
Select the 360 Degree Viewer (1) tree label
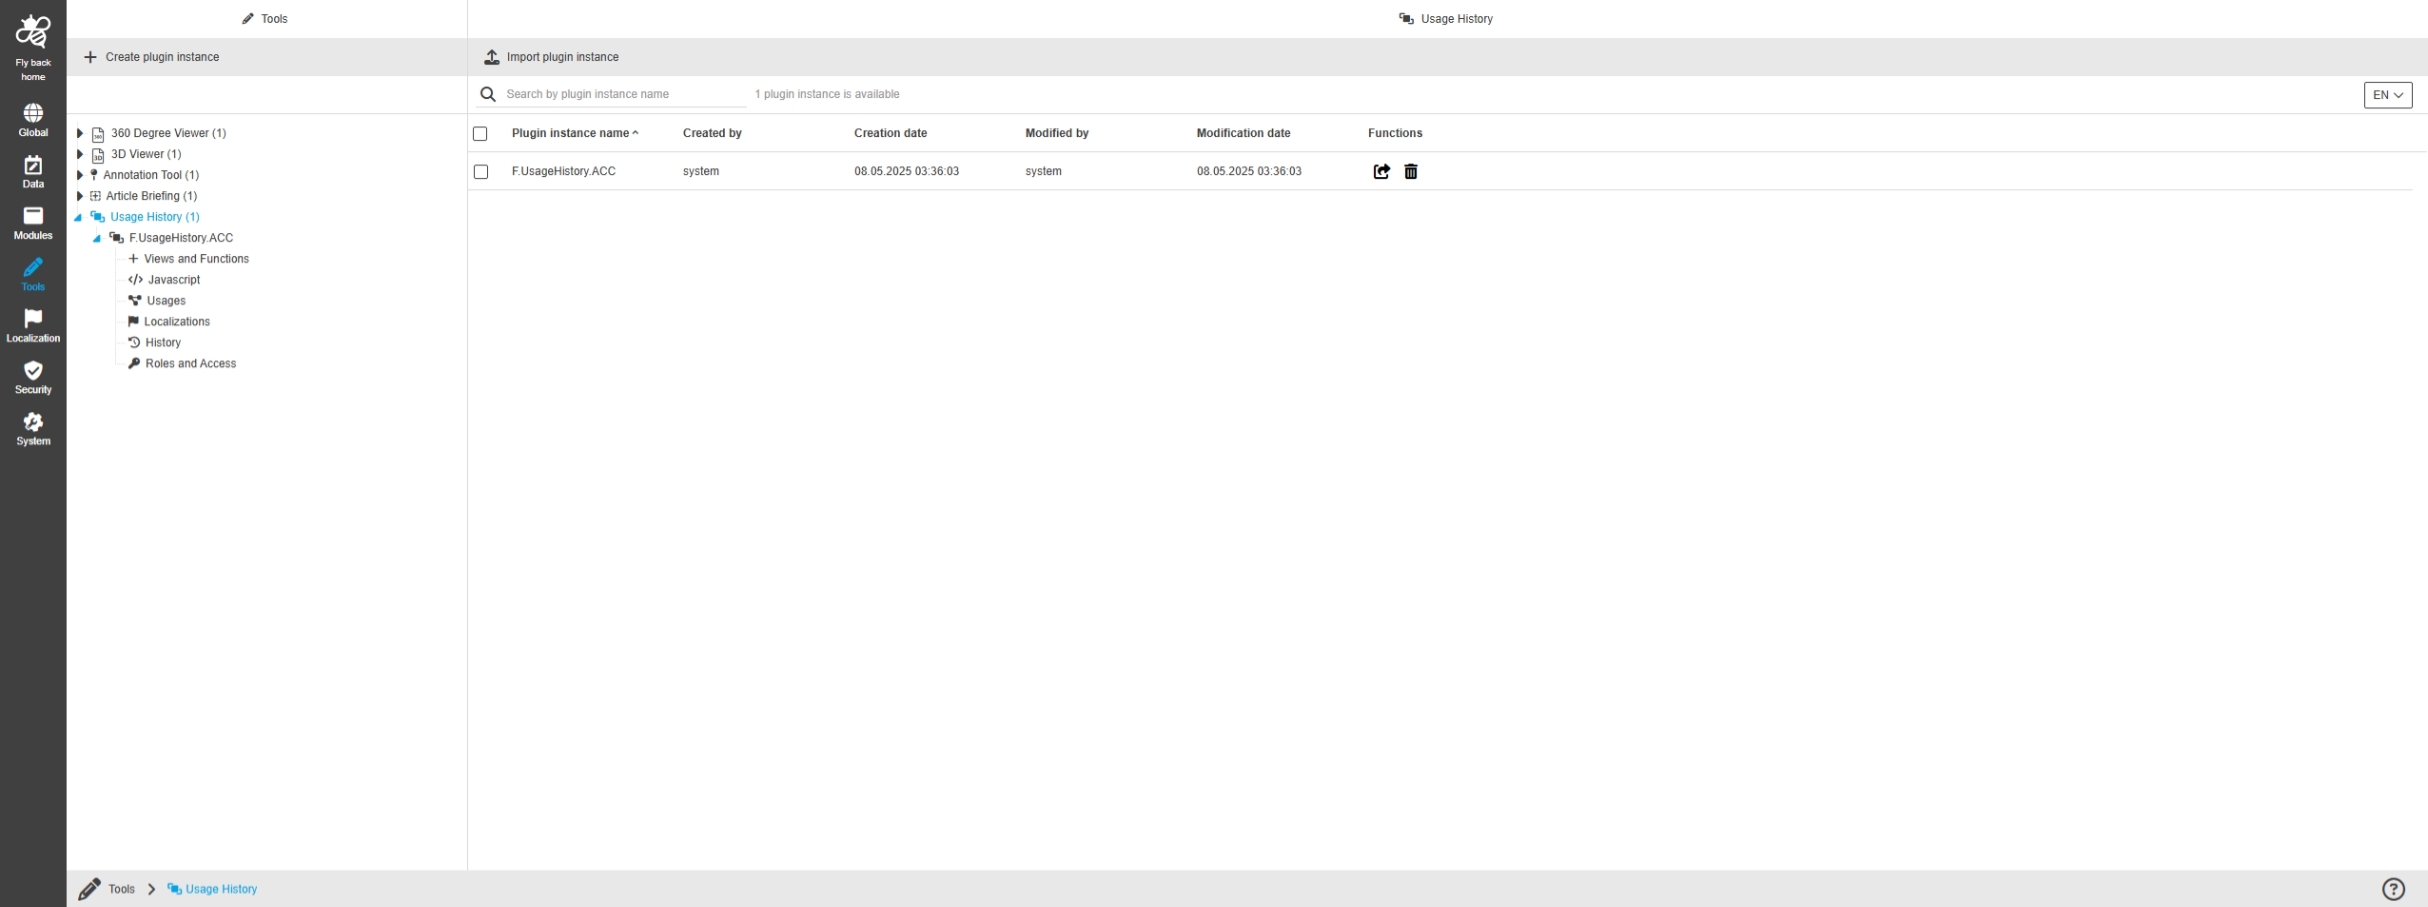pyautogui.click(x=169, y=133)
